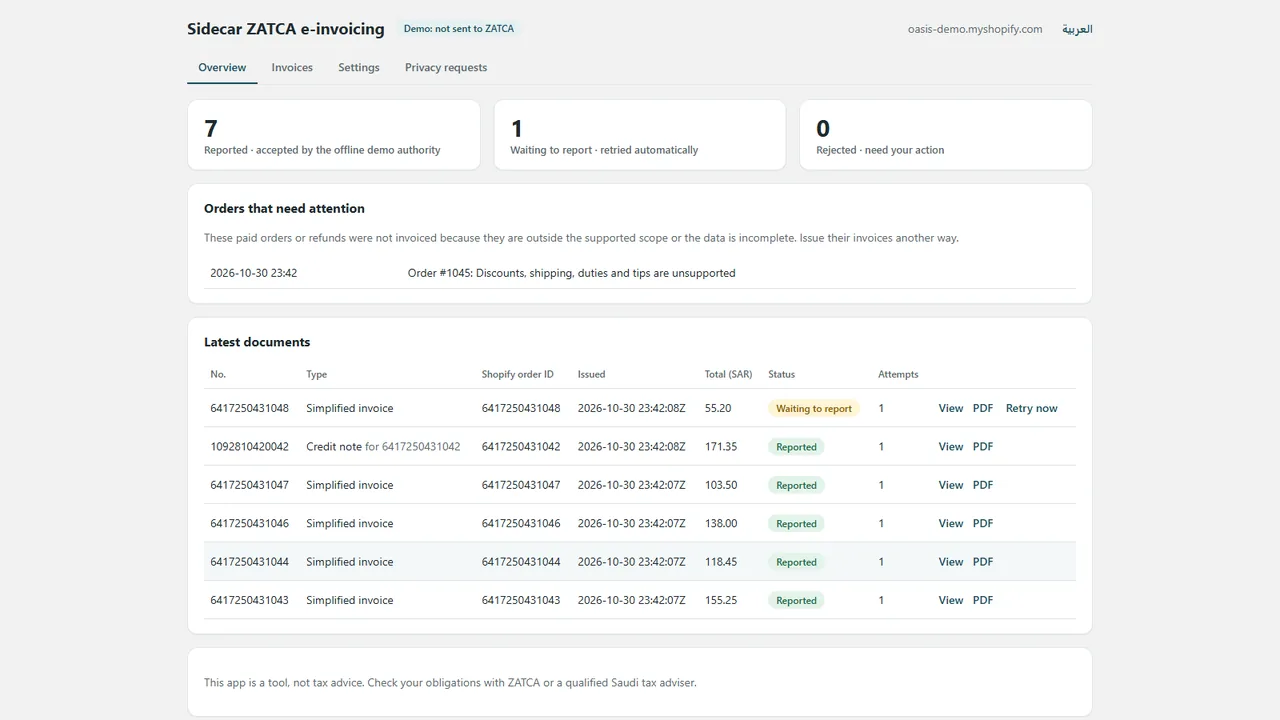Image resolution: width=1280 pixels, height=720 pixels.
Task: Go to Privacy requests tab
Action: [x=446, y=68]
